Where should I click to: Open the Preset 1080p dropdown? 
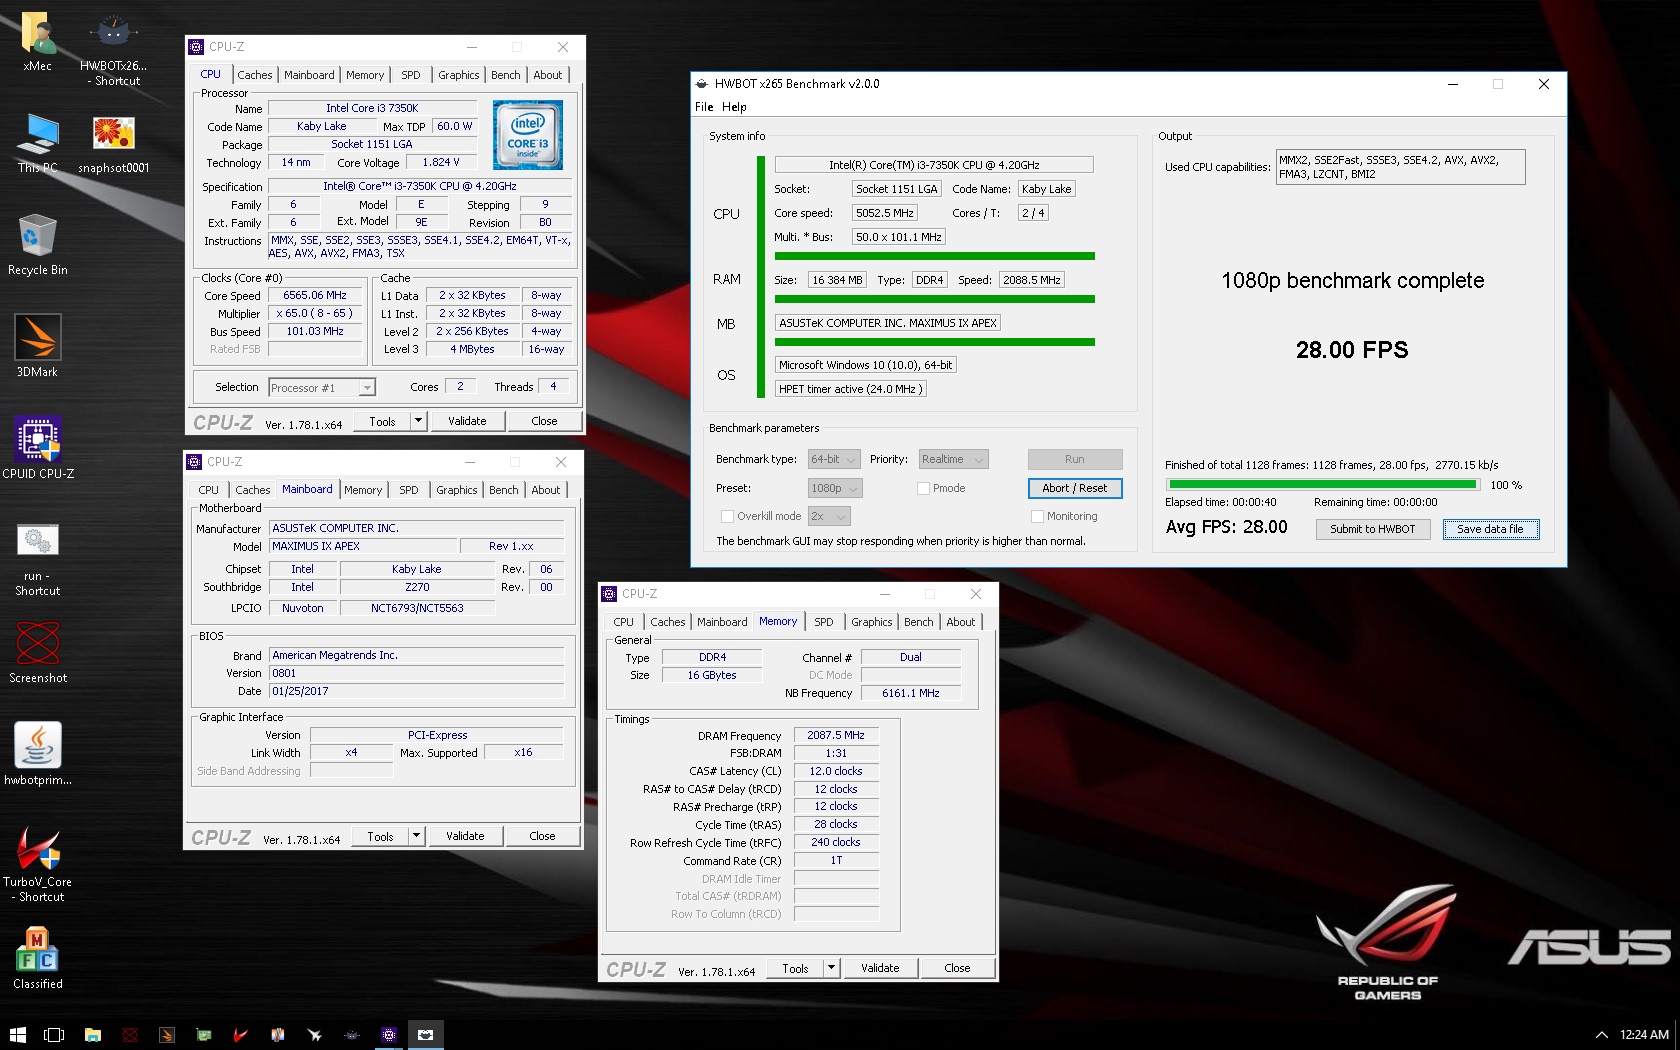tap(835, 488)
